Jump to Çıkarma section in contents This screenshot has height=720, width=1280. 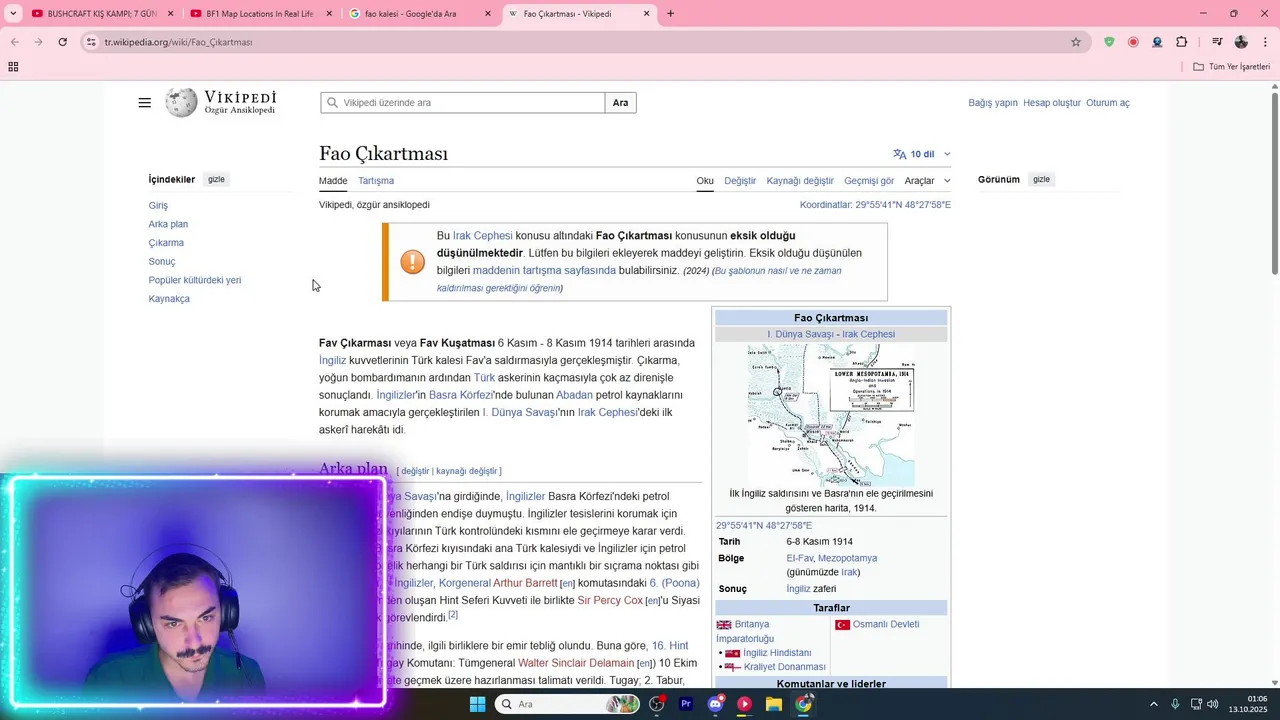tap(166, 243)
